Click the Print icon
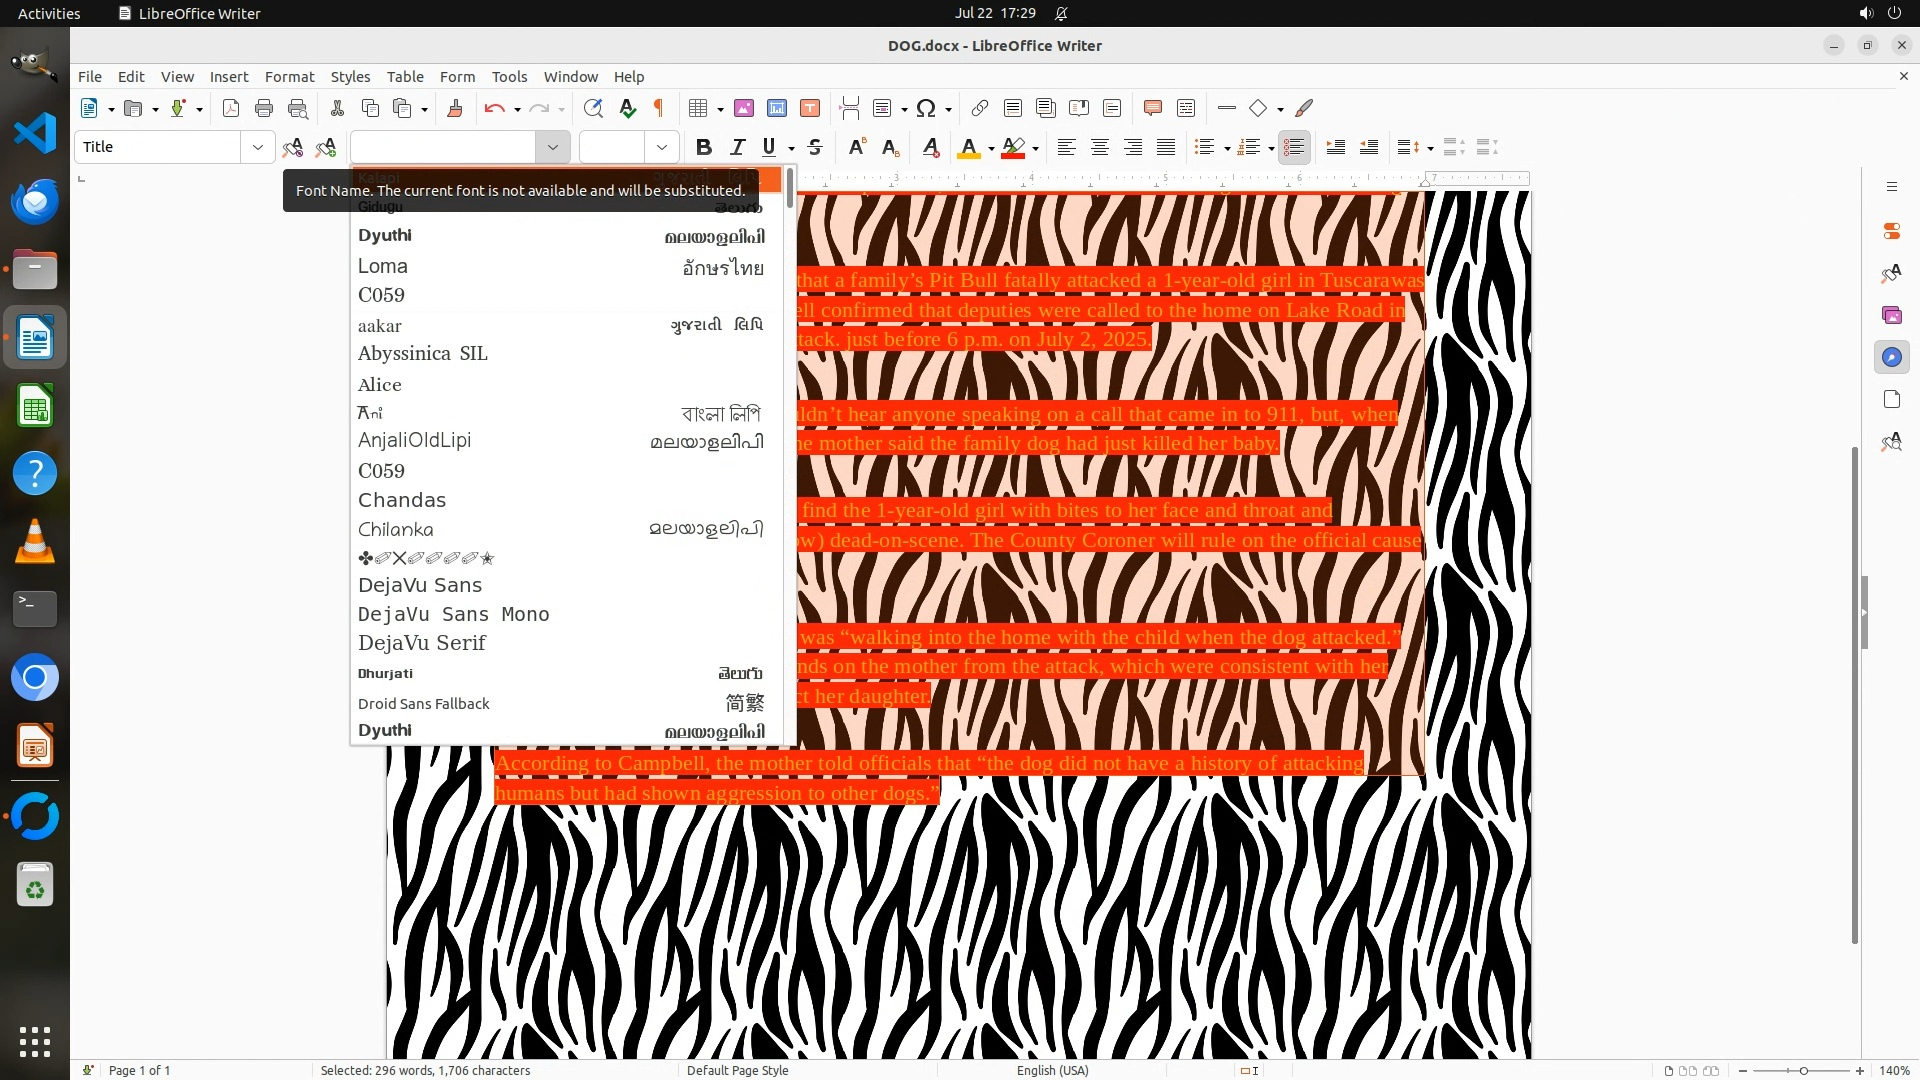 (264, 108)
